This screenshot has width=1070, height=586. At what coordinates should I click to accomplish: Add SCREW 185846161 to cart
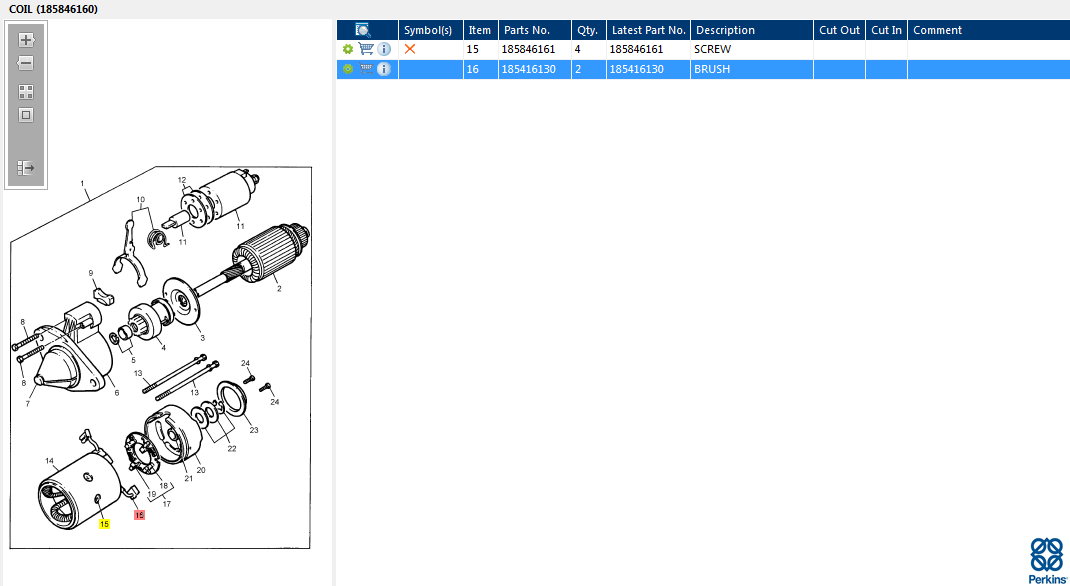(366, 49)
